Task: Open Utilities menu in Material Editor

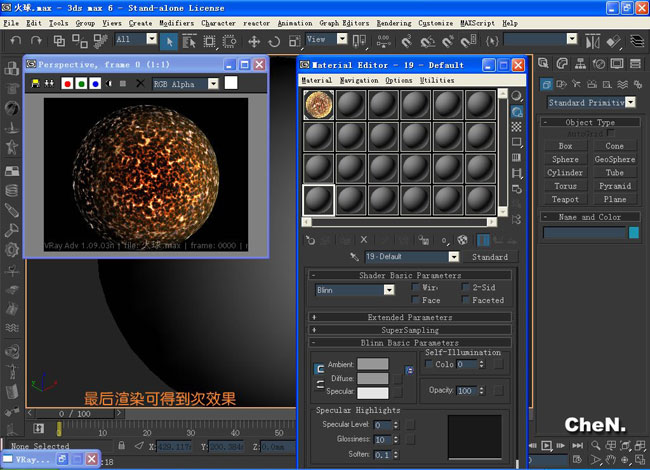Action: point(437,80)
